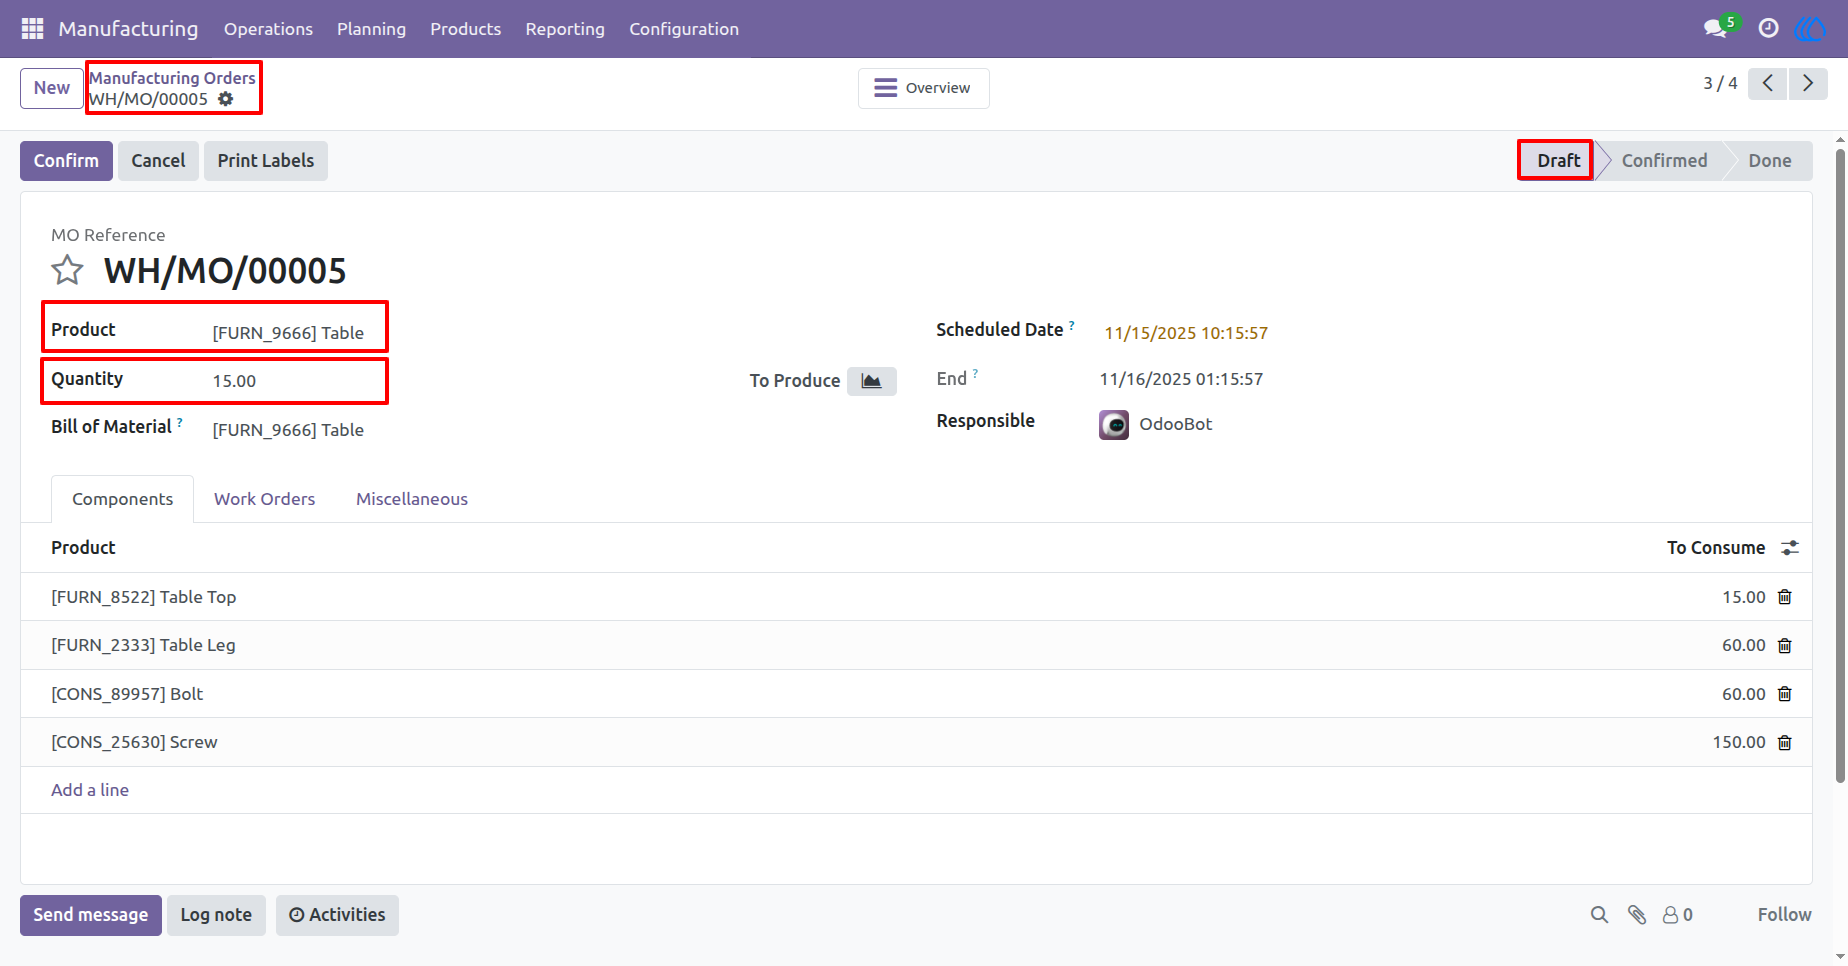Click the Manufacturing Orders breadcrumb link

click(x=172, y=78)
